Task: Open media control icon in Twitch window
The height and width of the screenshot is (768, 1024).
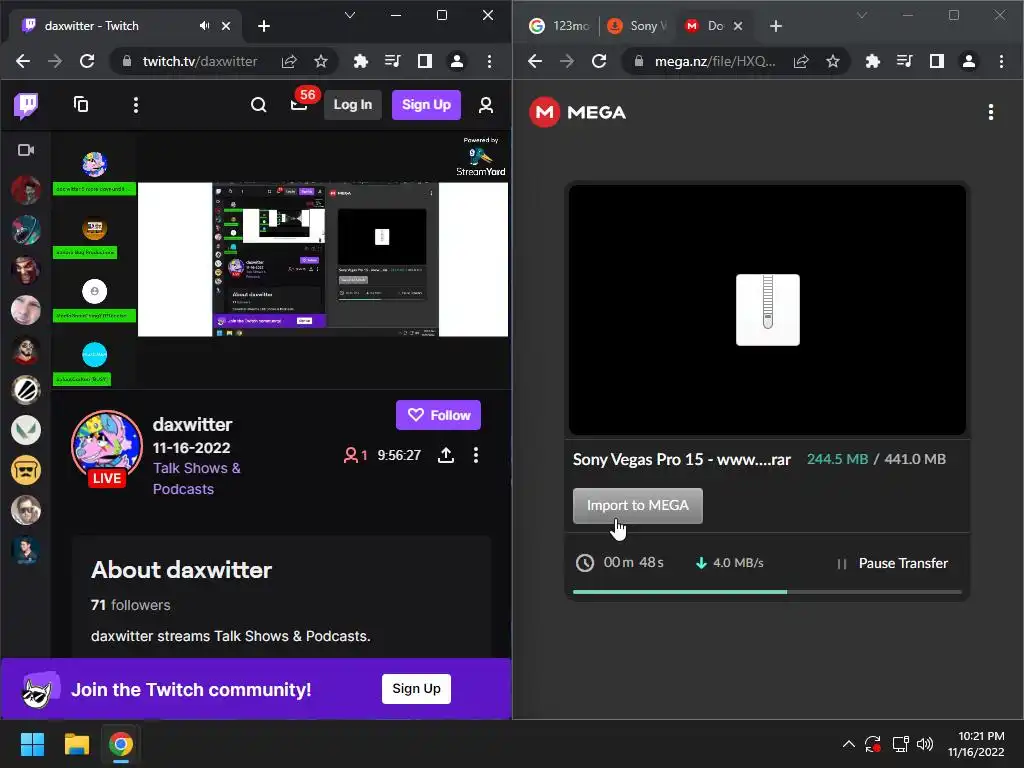Action: click(393, 61)
